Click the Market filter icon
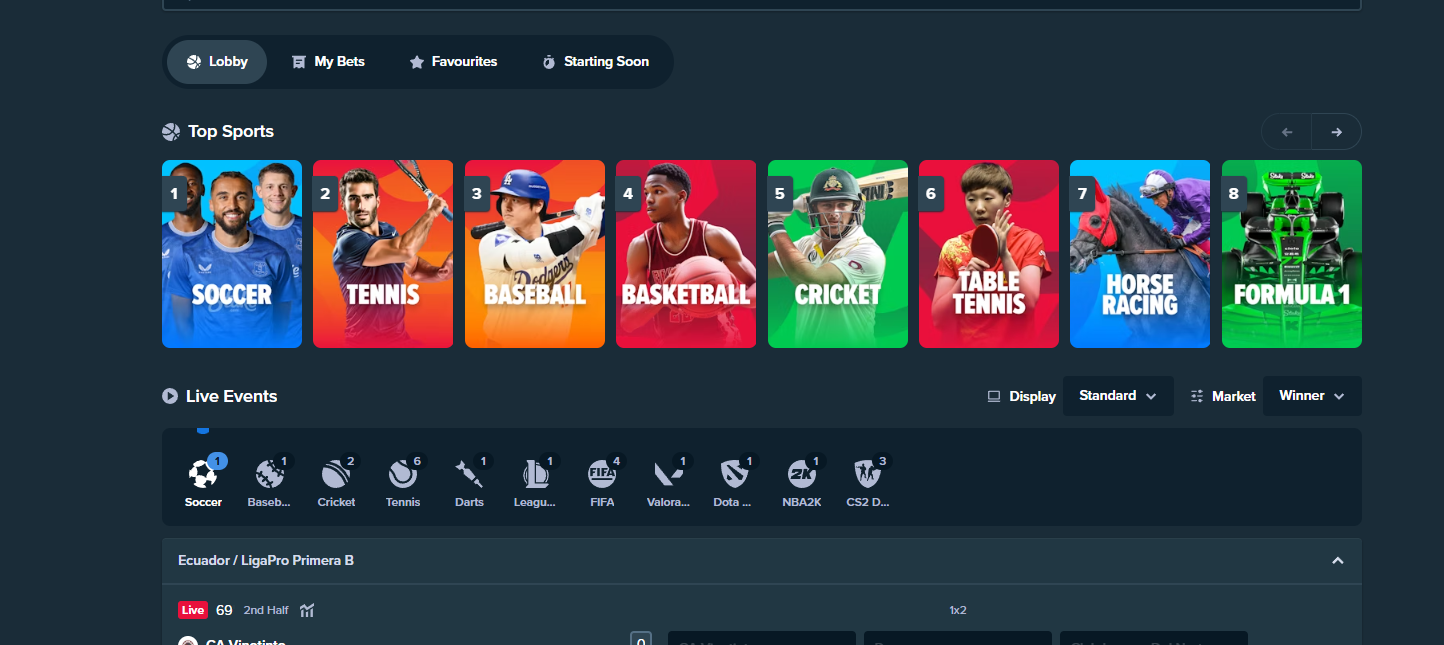 (1197, 396)
